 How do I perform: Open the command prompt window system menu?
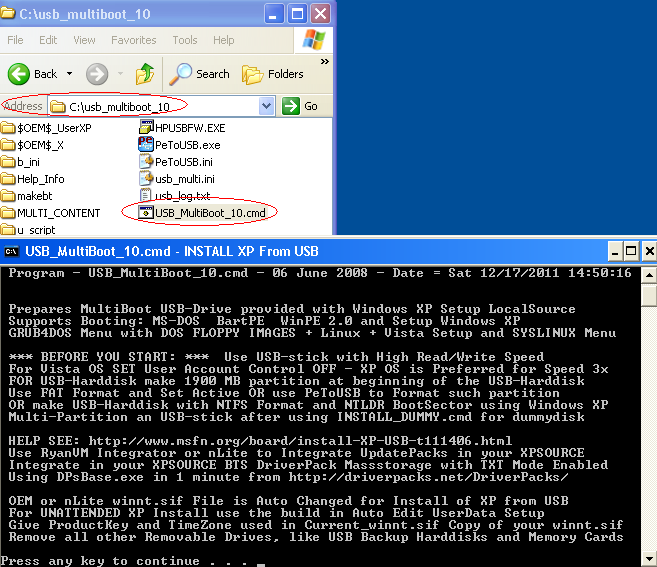(12, 251)
